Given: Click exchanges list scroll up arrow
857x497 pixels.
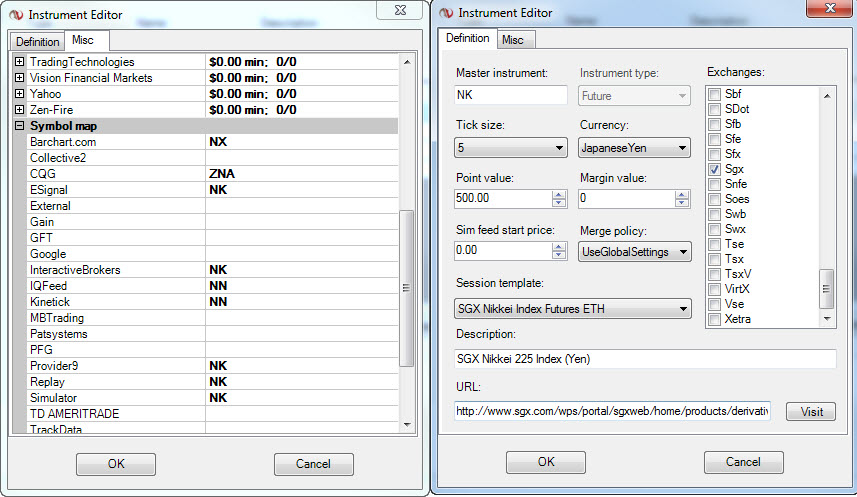Looking at the screenshot, I should (827, 96).
